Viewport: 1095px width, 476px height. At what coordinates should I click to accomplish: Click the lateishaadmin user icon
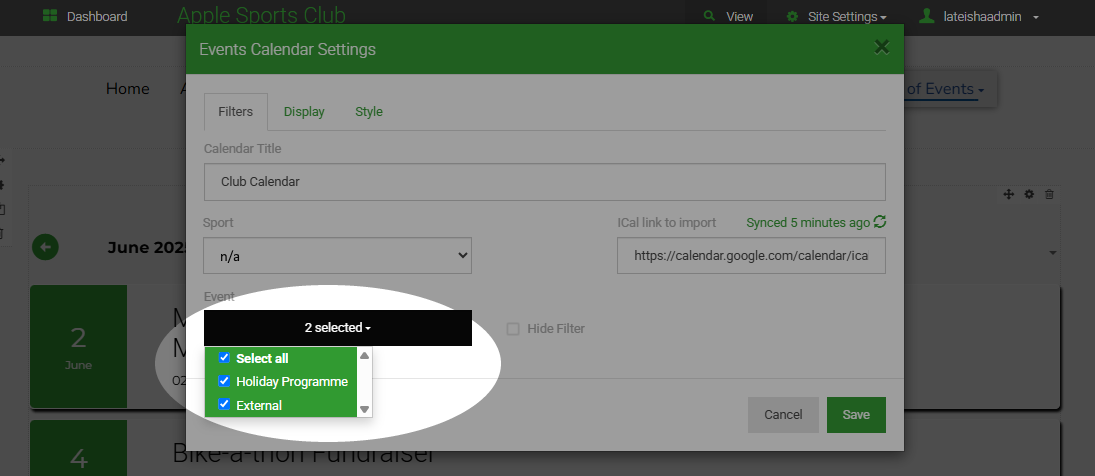click(927, 17)
